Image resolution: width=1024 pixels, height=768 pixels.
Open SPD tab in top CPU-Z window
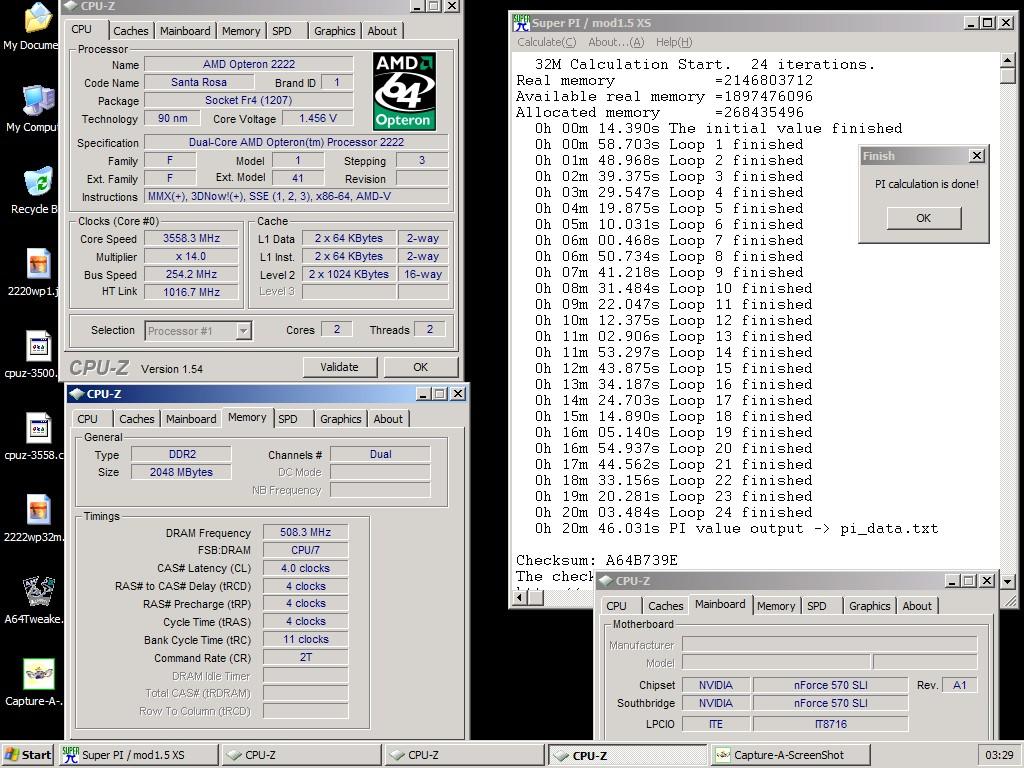pyautogui.click(x=282, y=31)
